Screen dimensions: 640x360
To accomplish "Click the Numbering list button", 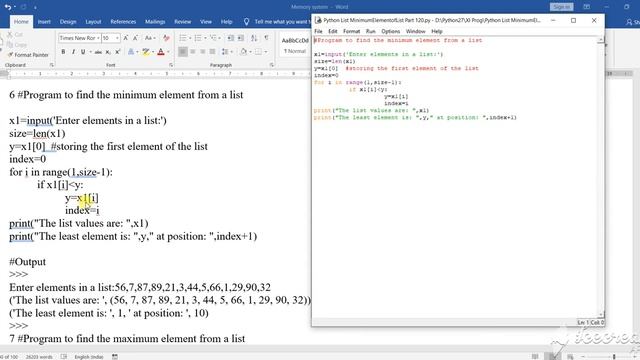I will 198,38.
